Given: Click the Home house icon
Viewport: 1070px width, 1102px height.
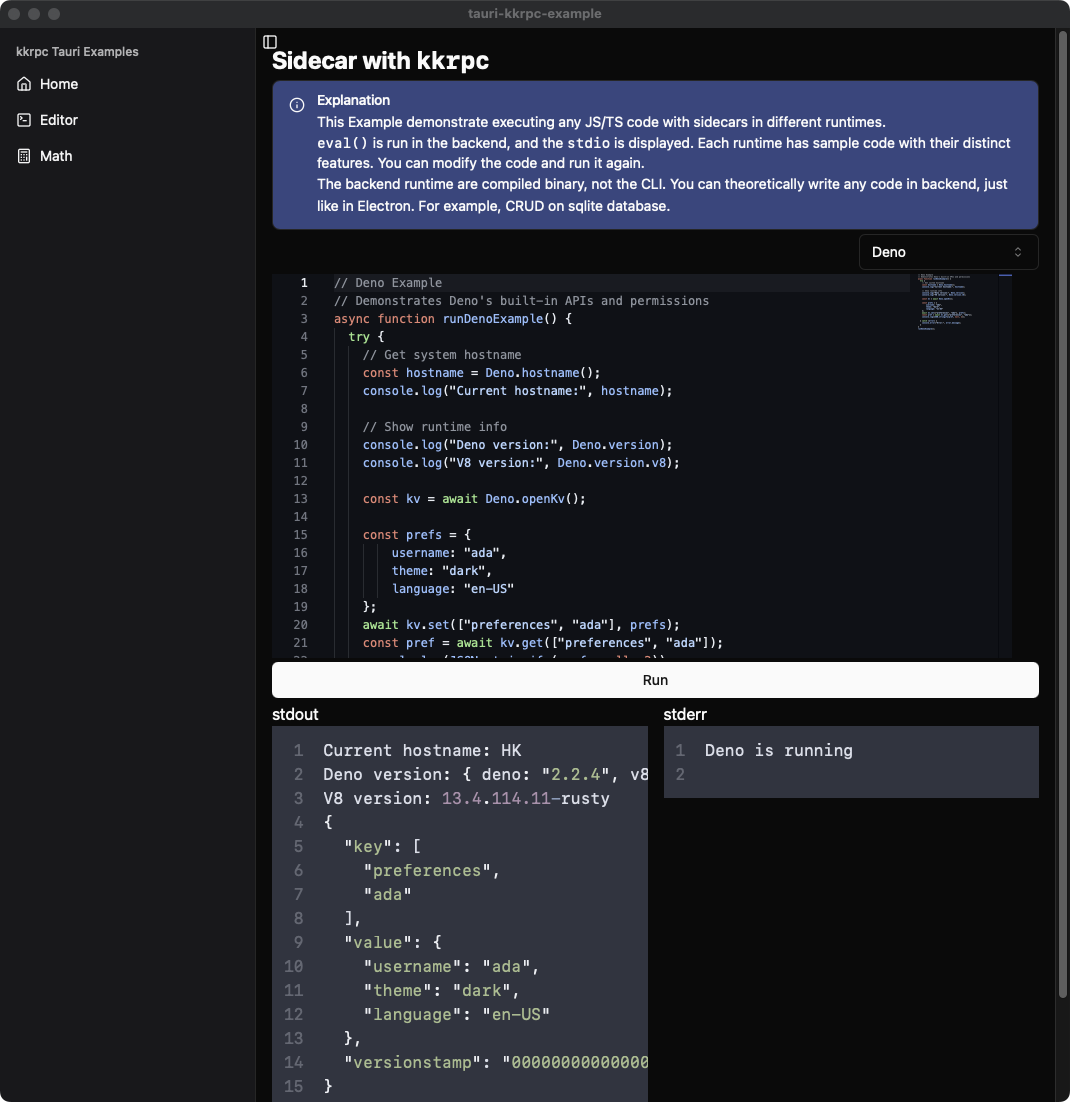Looking at the screenshot, I should tap(24, 84).
